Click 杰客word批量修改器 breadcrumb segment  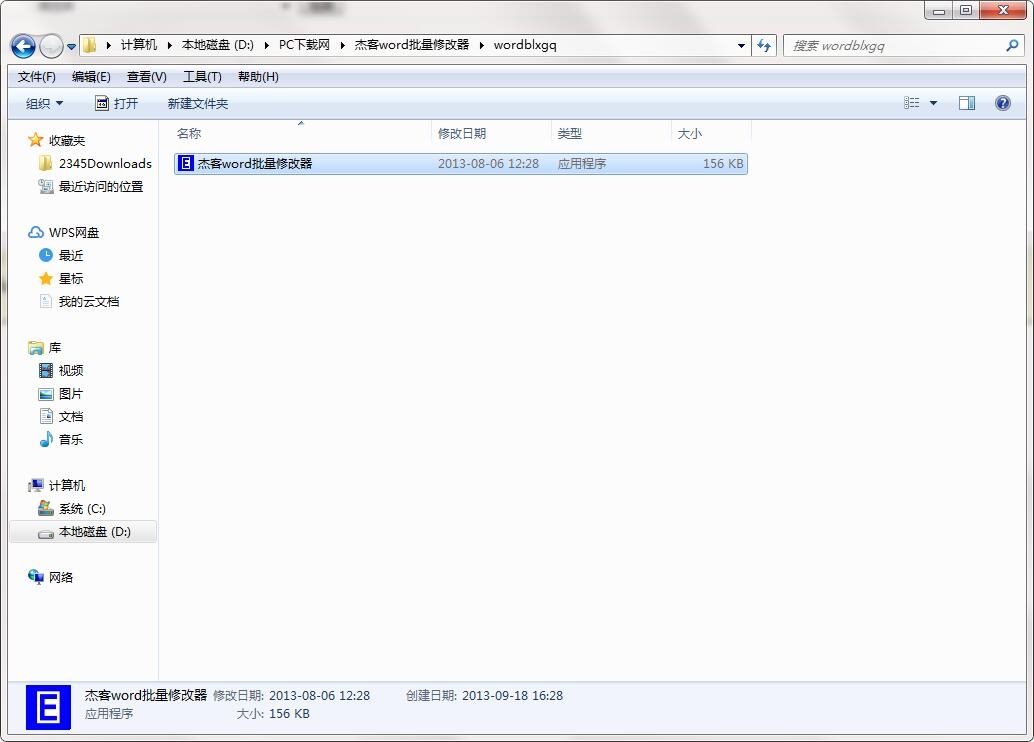click(411, 45)
